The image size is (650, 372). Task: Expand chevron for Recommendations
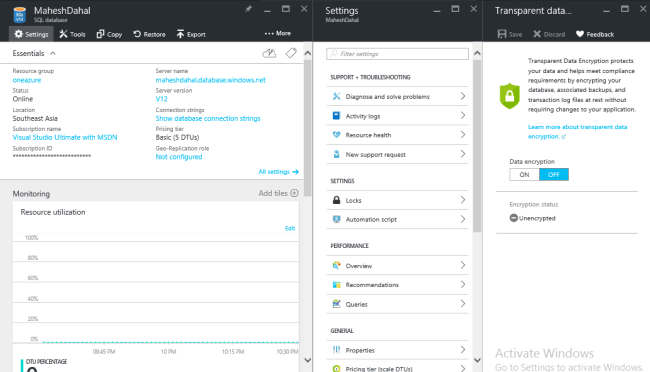(463, 284)
